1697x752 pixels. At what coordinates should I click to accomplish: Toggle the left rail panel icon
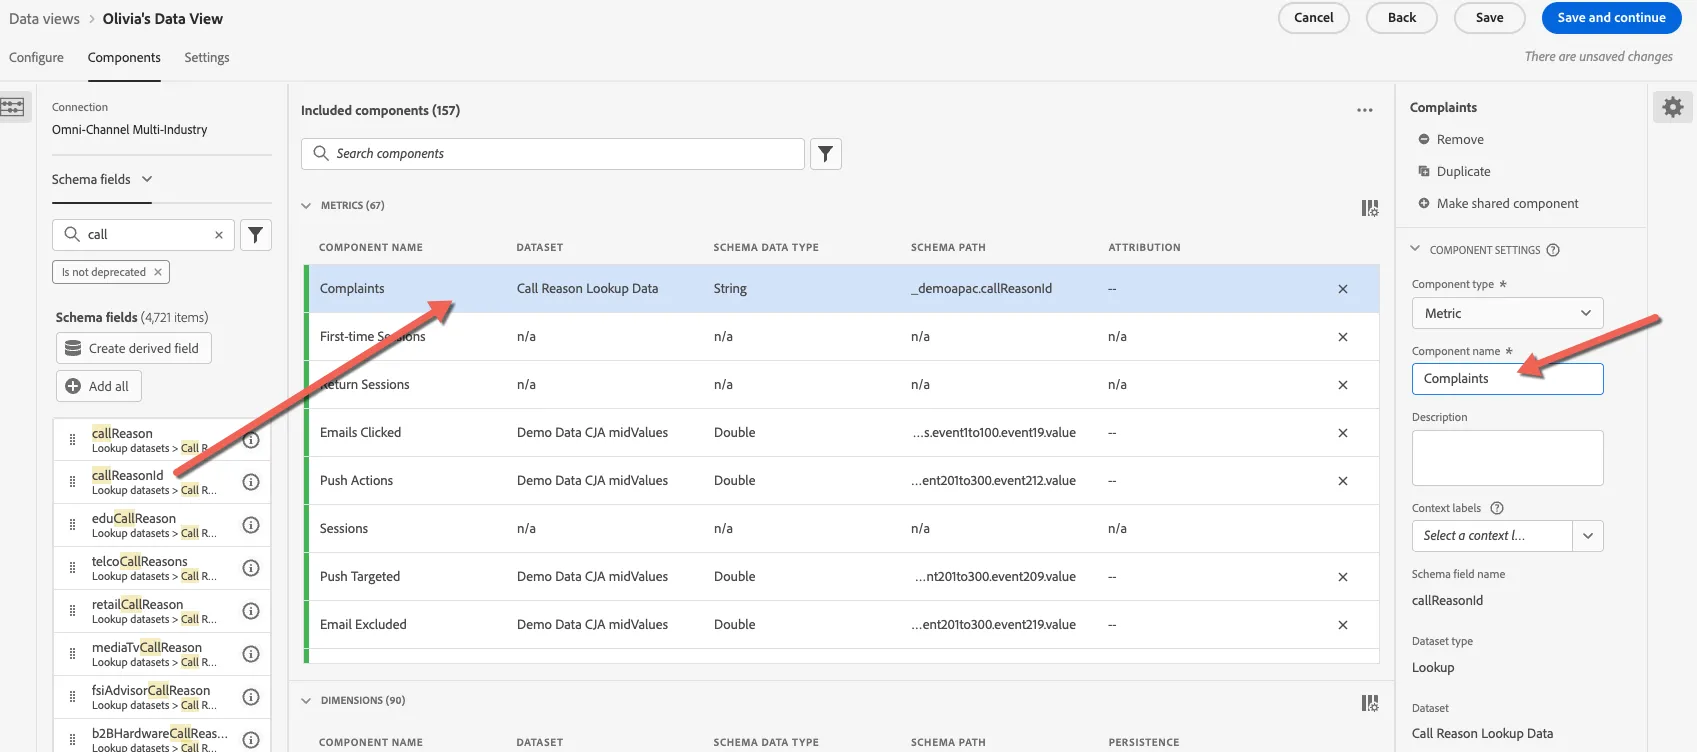[x=12, y=106]
